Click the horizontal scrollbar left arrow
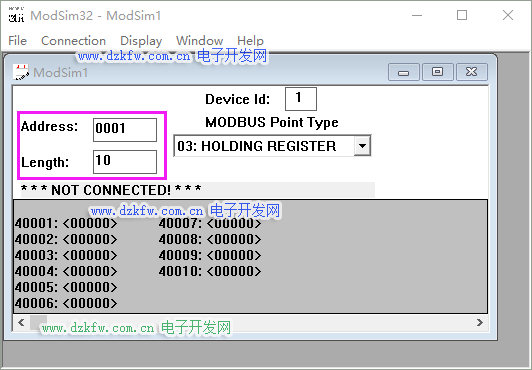 pyautogui.click(x=21, y=322)
